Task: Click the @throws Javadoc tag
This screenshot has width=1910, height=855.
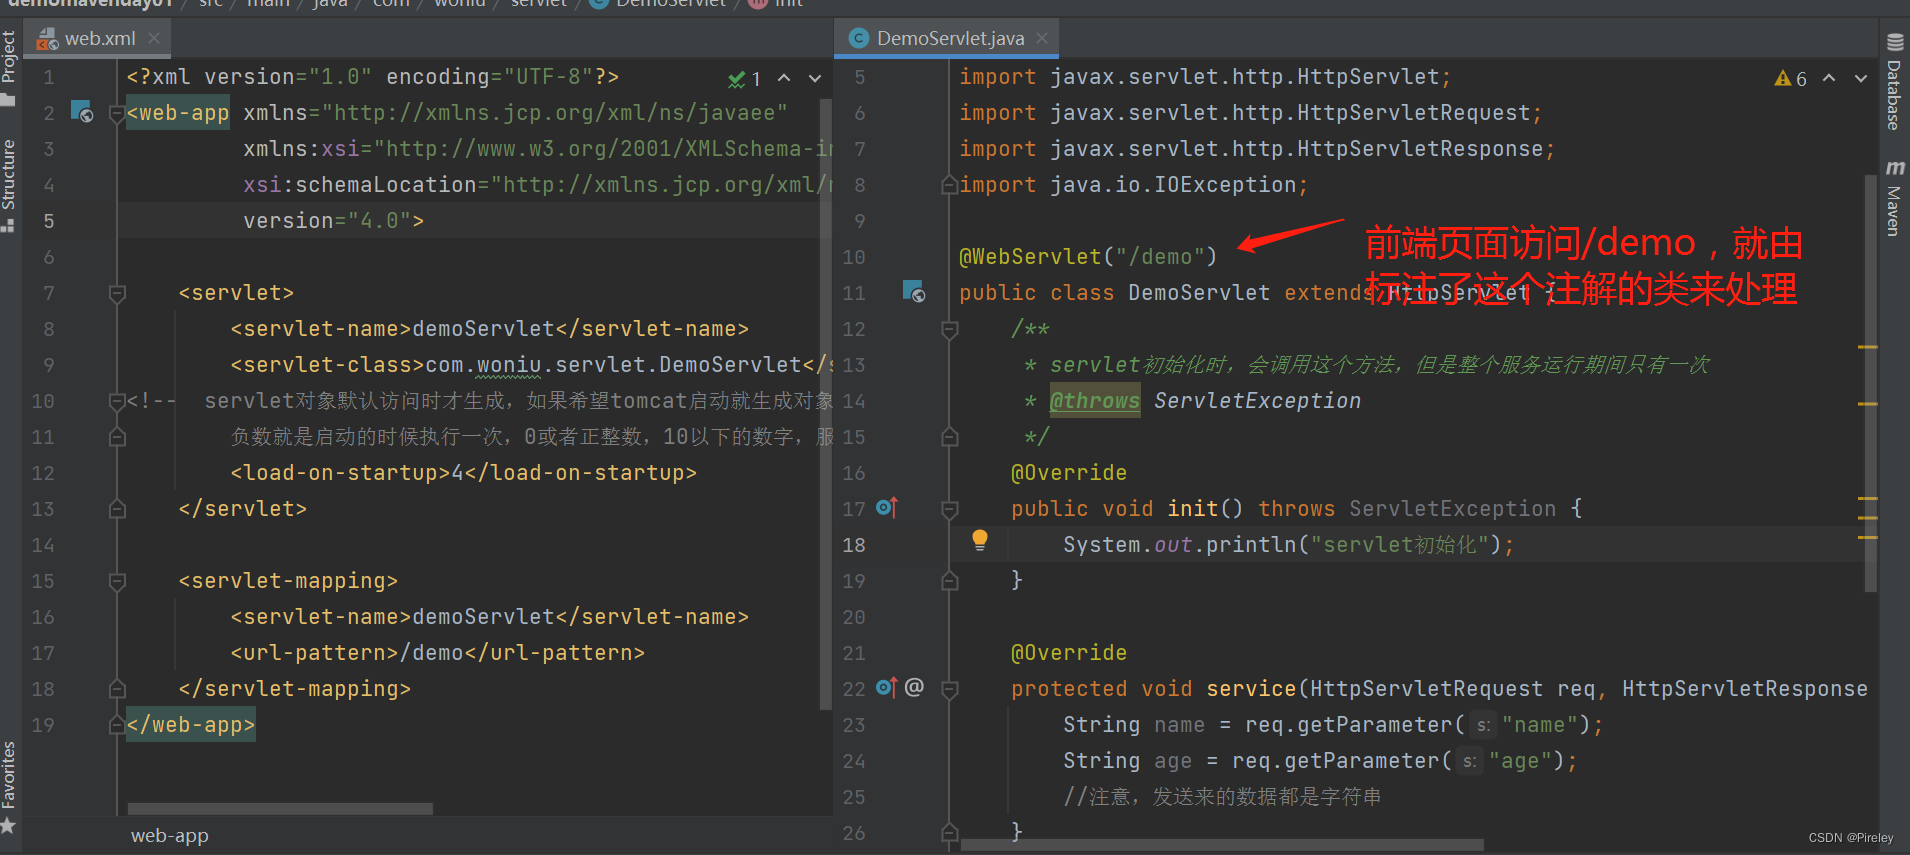Action: [x=1095, y=401]
